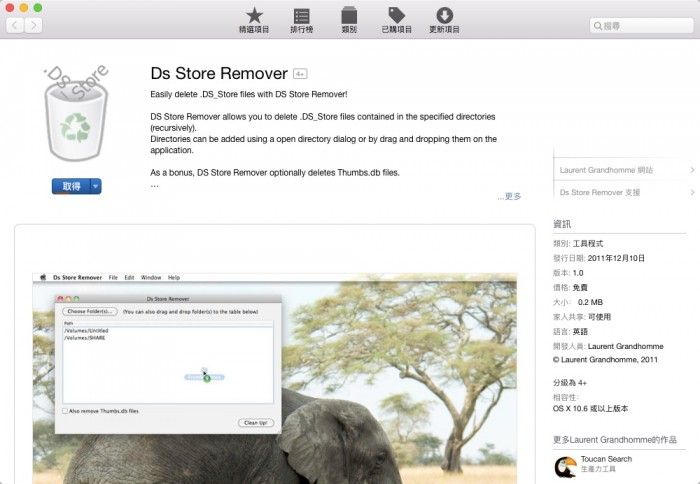Click the Toucan Search app icon
700x484 pixels.
pos(565,467)
